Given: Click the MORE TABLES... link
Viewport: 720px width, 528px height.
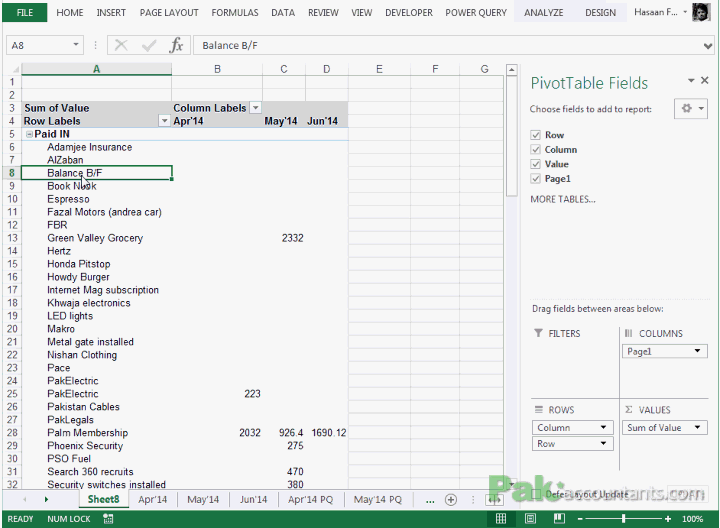Looking at the screenshot, I should pos(563,199).
